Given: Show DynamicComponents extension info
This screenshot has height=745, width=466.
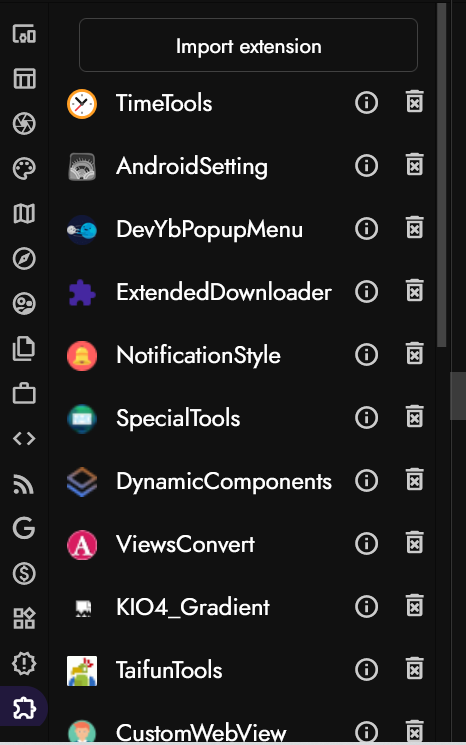Looking at the screenshot, I should click(366, 480).
